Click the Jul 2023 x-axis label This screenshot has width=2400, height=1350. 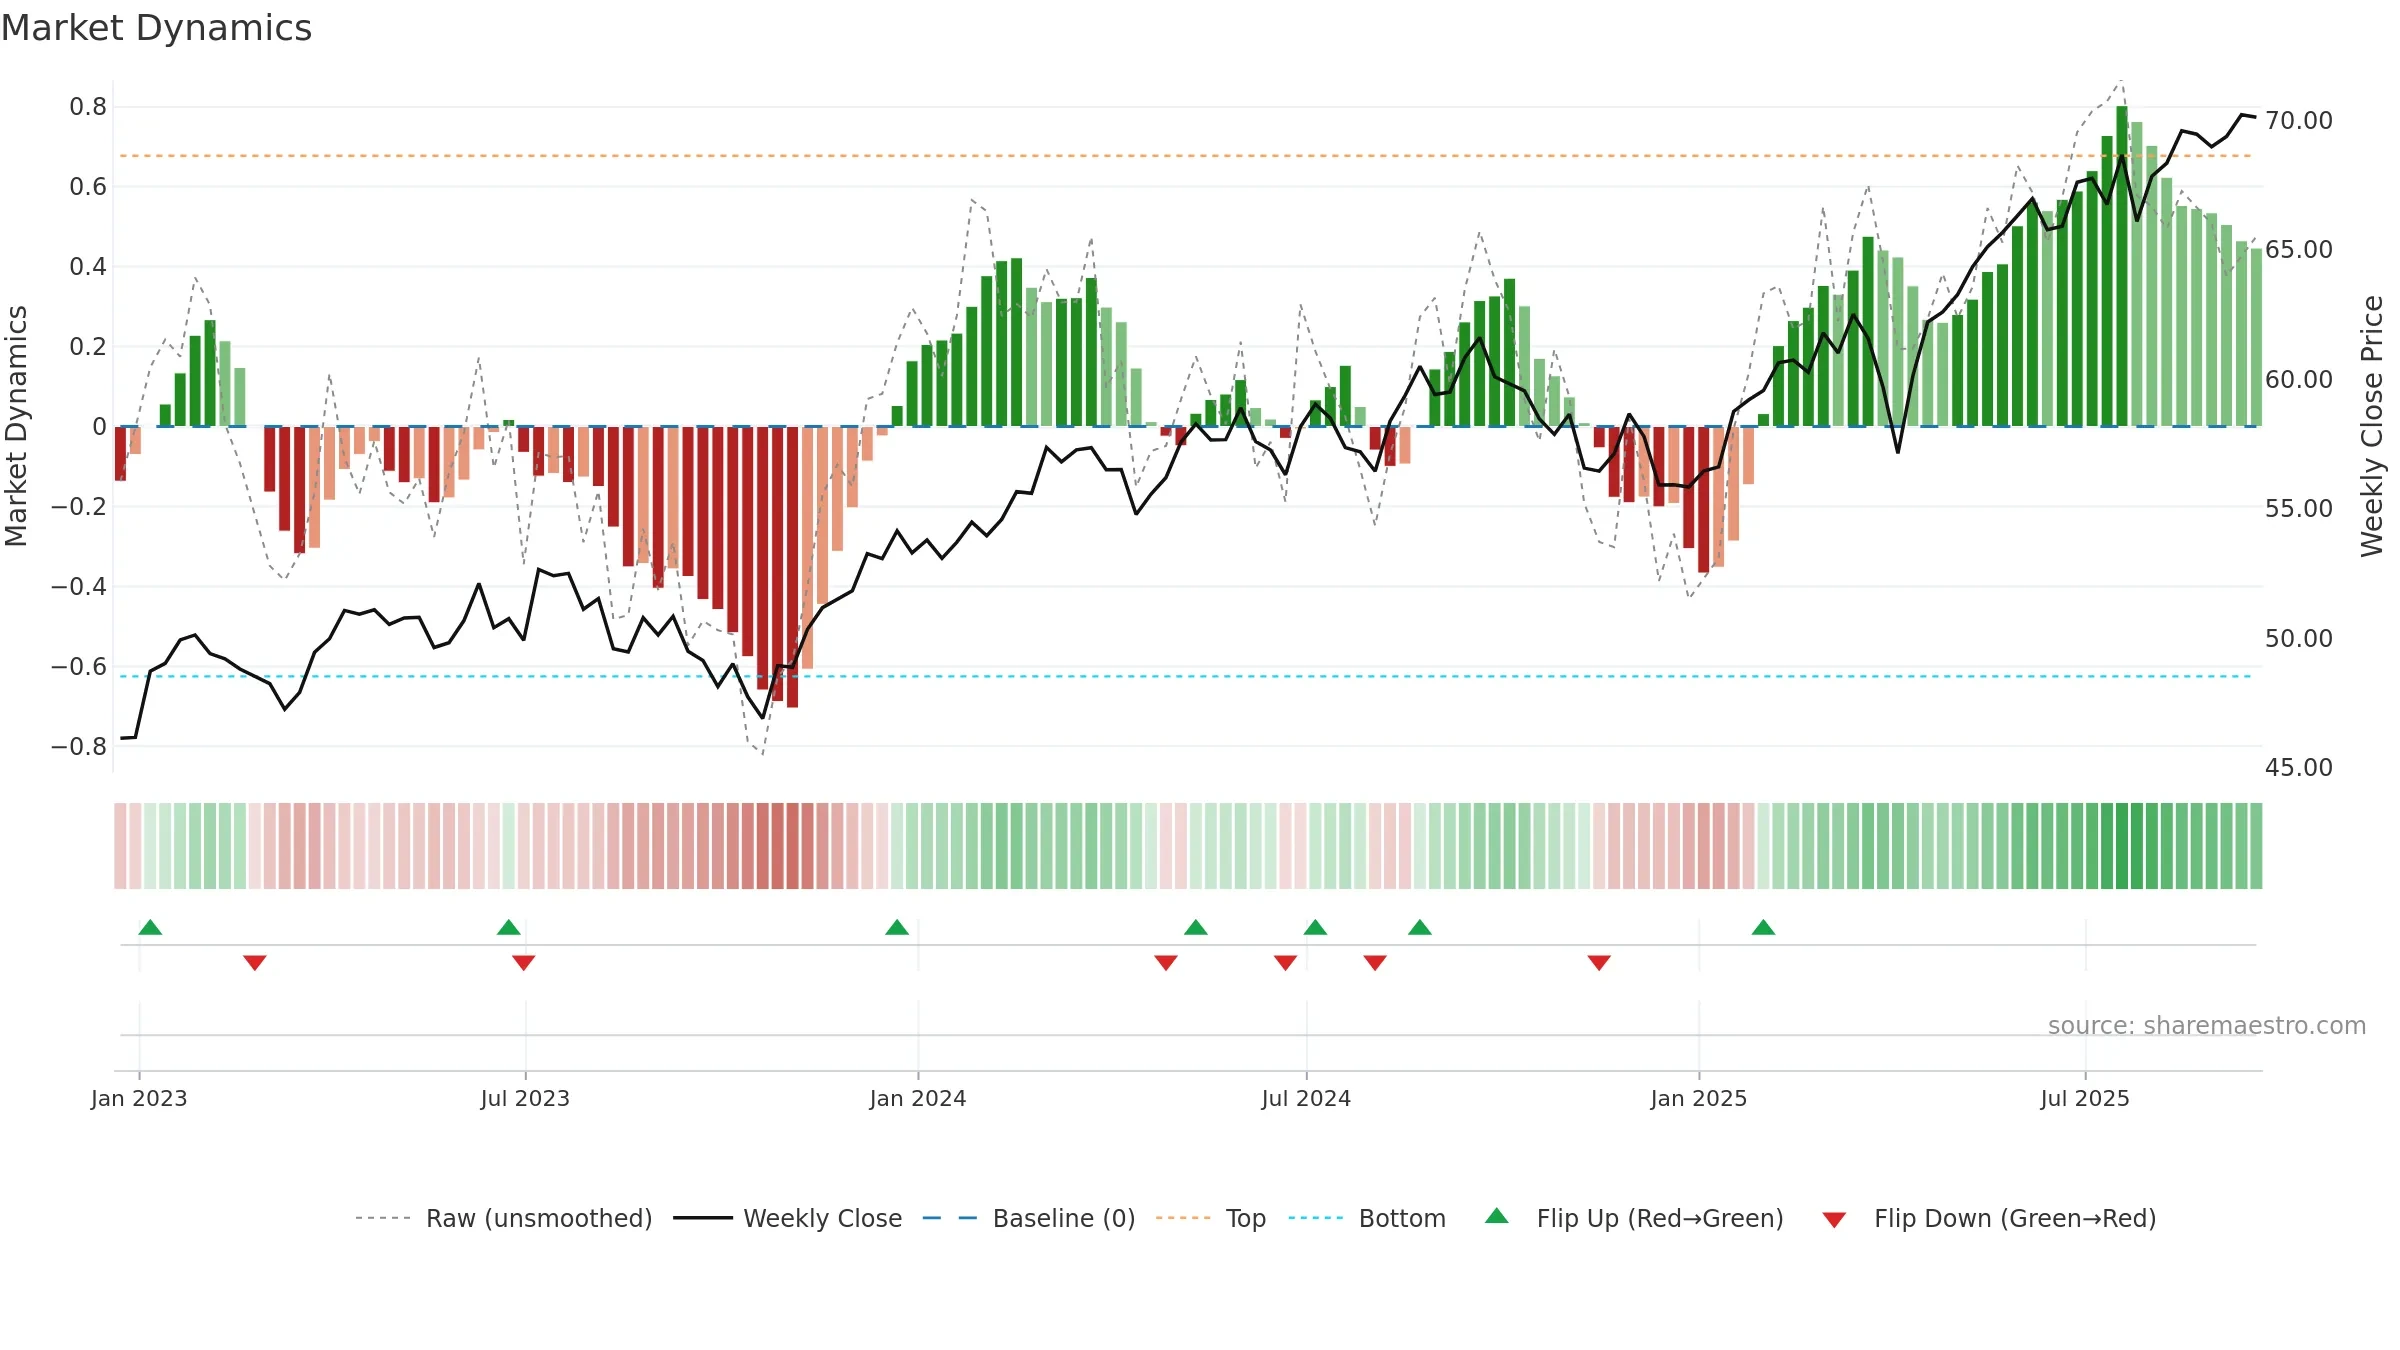tap(525, 1098)
